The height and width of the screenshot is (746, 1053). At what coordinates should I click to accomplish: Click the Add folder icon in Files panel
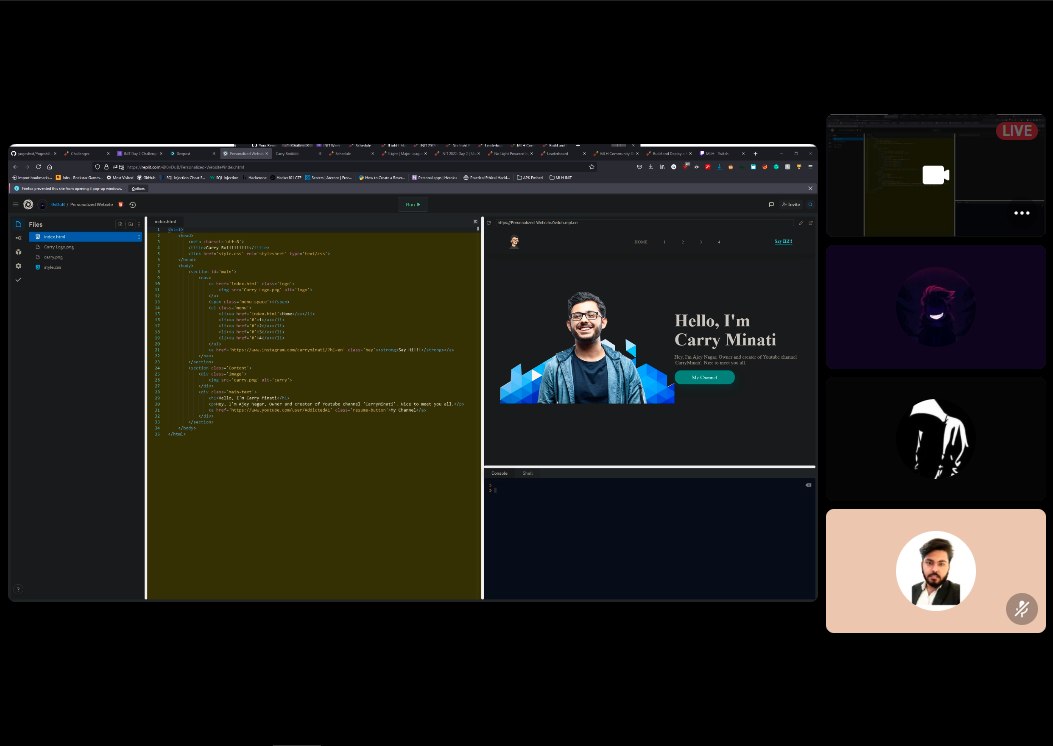click(x=130, y=224)
